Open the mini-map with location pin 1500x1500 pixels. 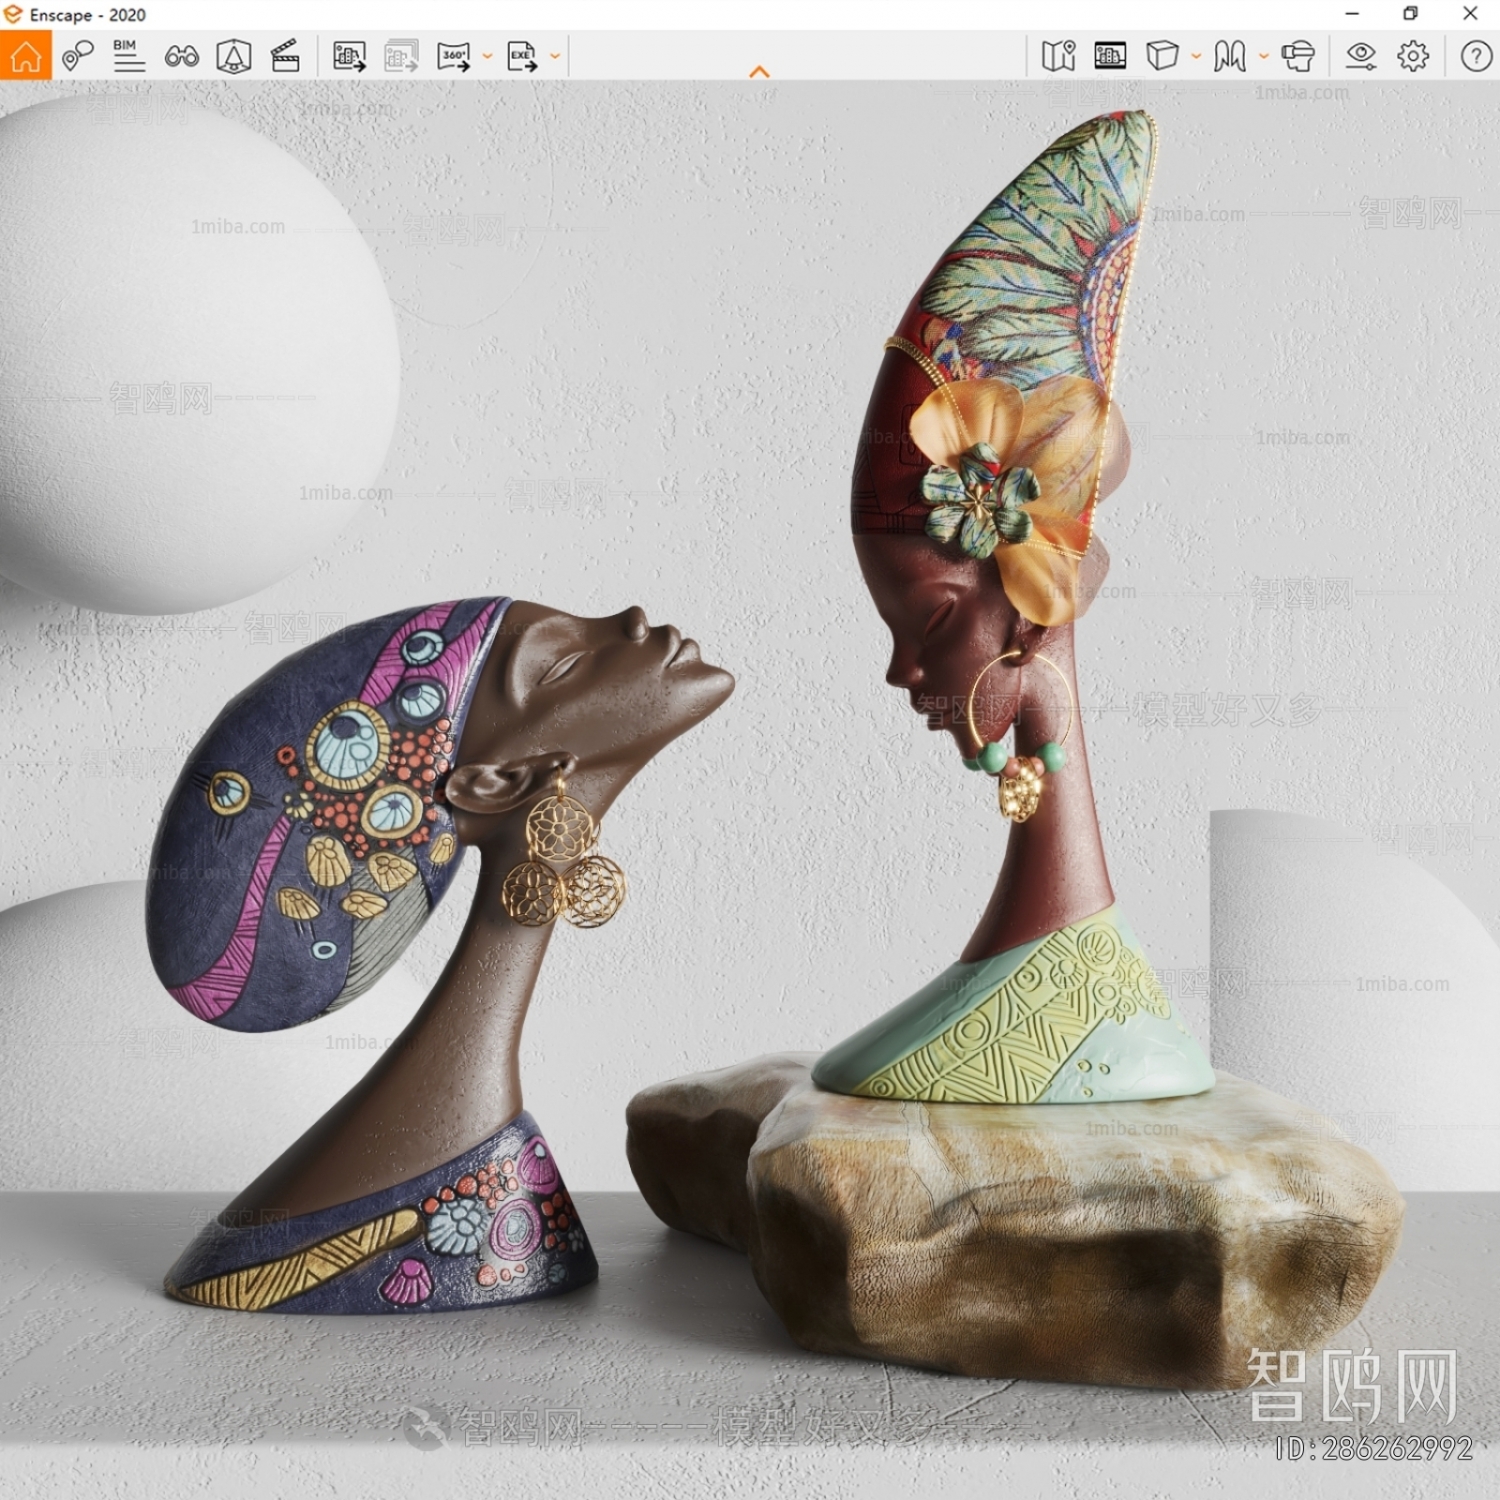1058,56
